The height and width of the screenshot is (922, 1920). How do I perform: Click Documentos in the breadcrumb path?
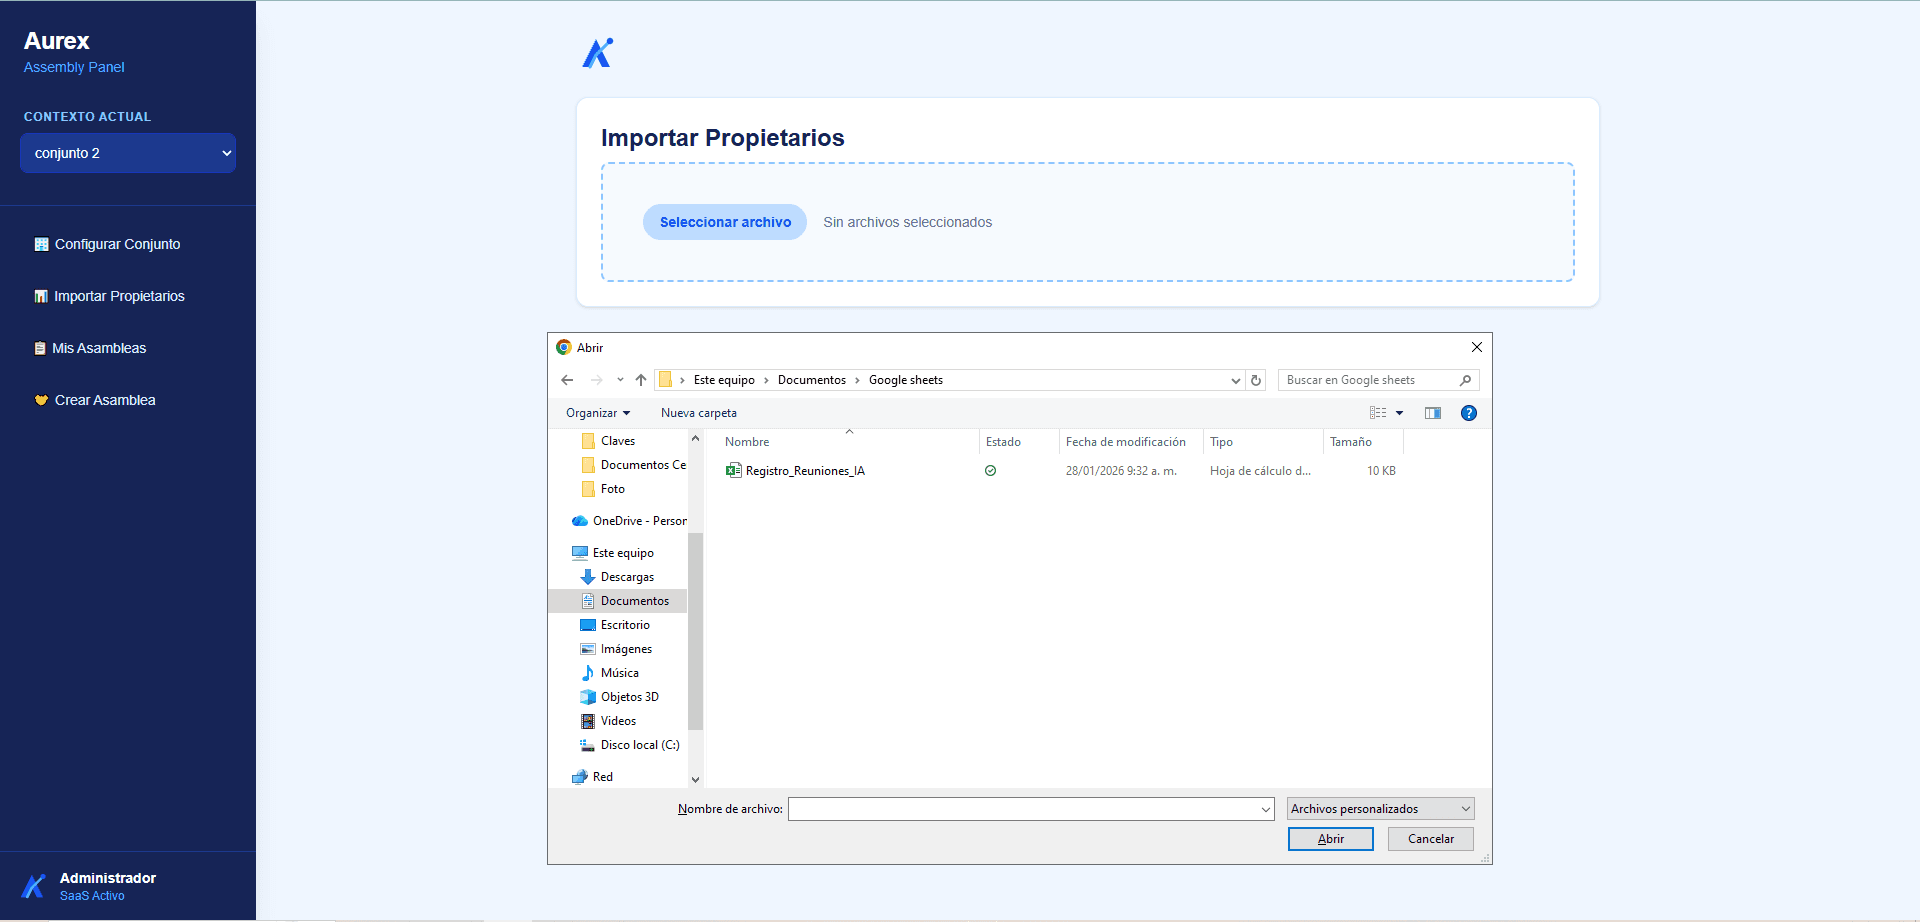coord(812,380)
